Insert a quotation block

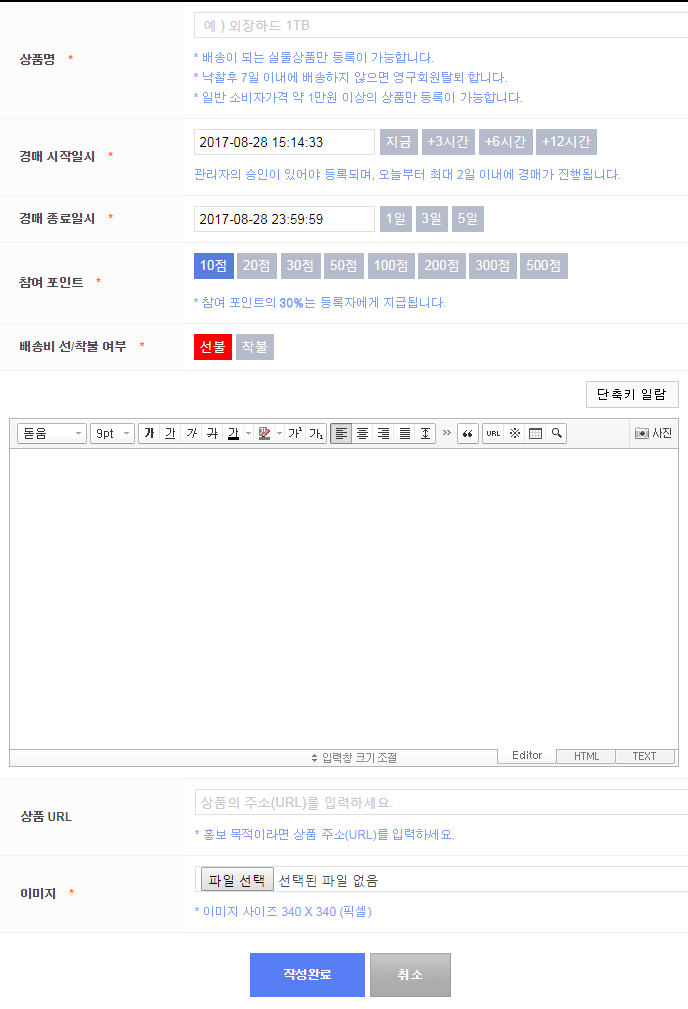(468, 434)
